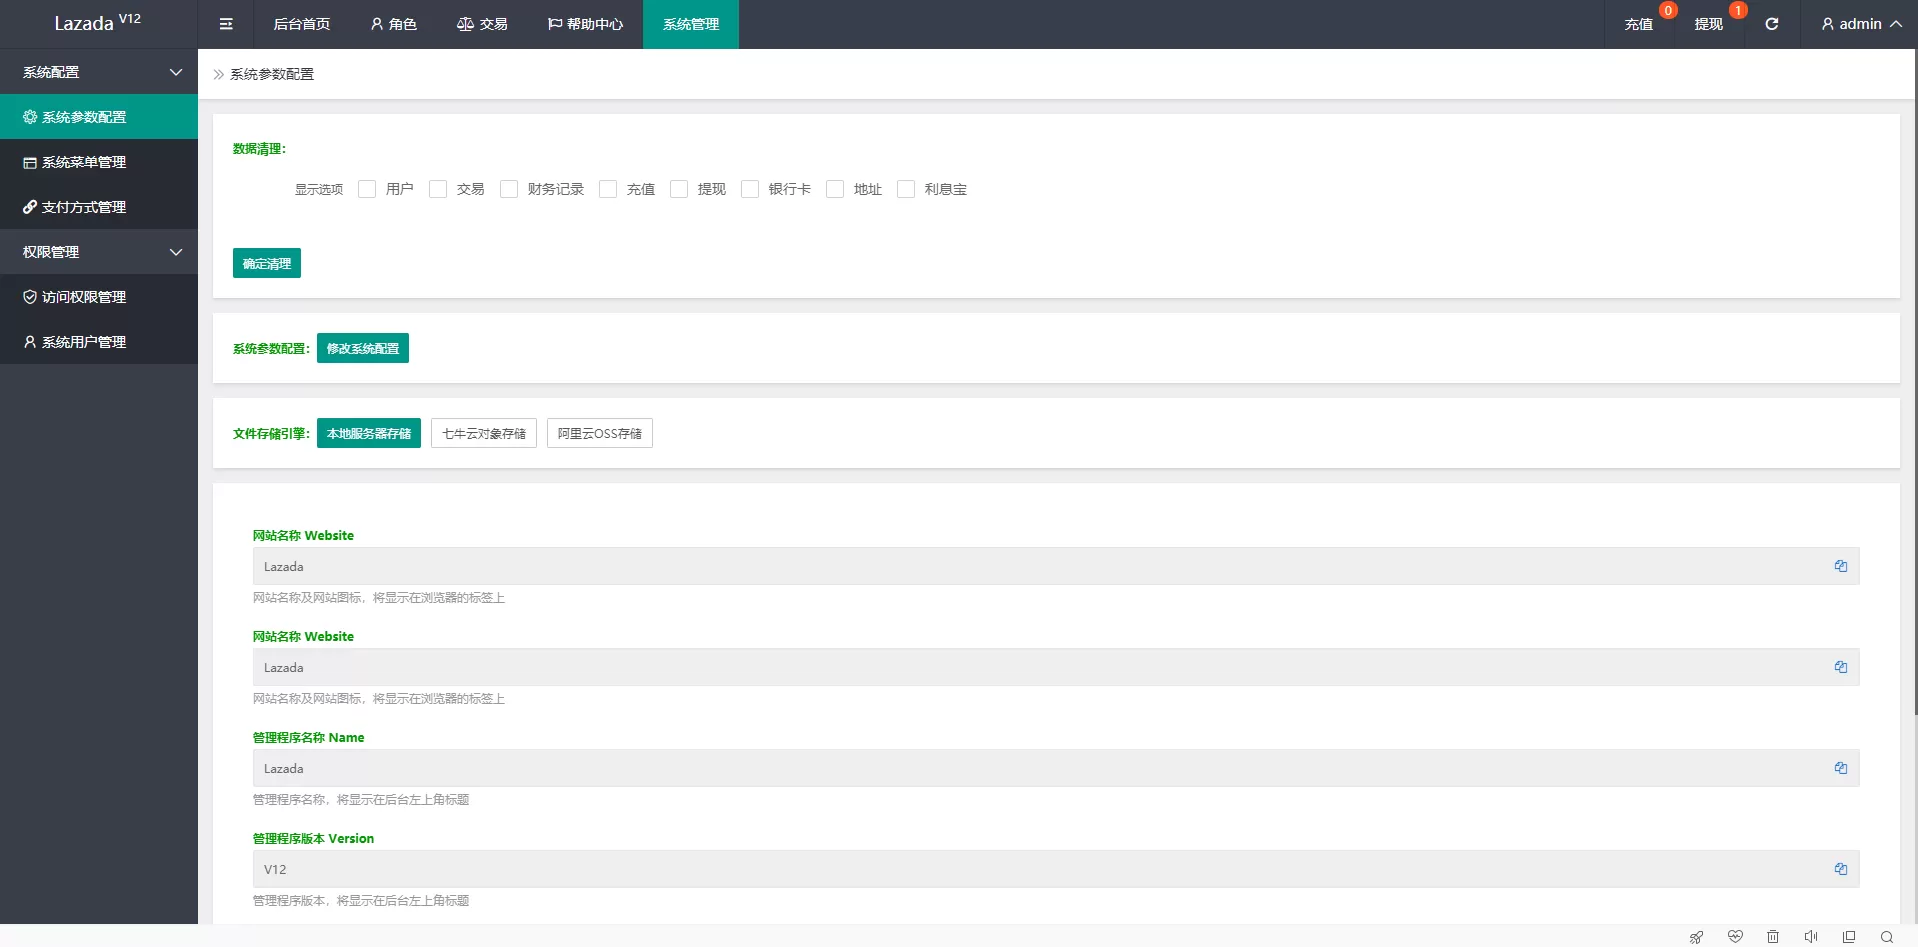Click the rocket icon in bottom bar
Viewport: 1918px width, 947px height.
pyautogui.click(x=1696, y=937)
